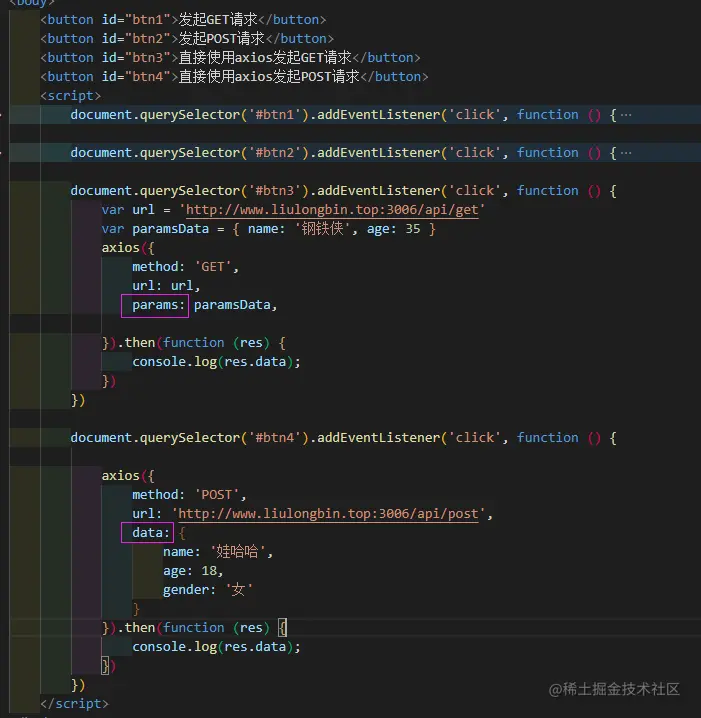701x718 pixels.
Task: Click console.log in the #btn4 handler
Action: pos(174,647)
